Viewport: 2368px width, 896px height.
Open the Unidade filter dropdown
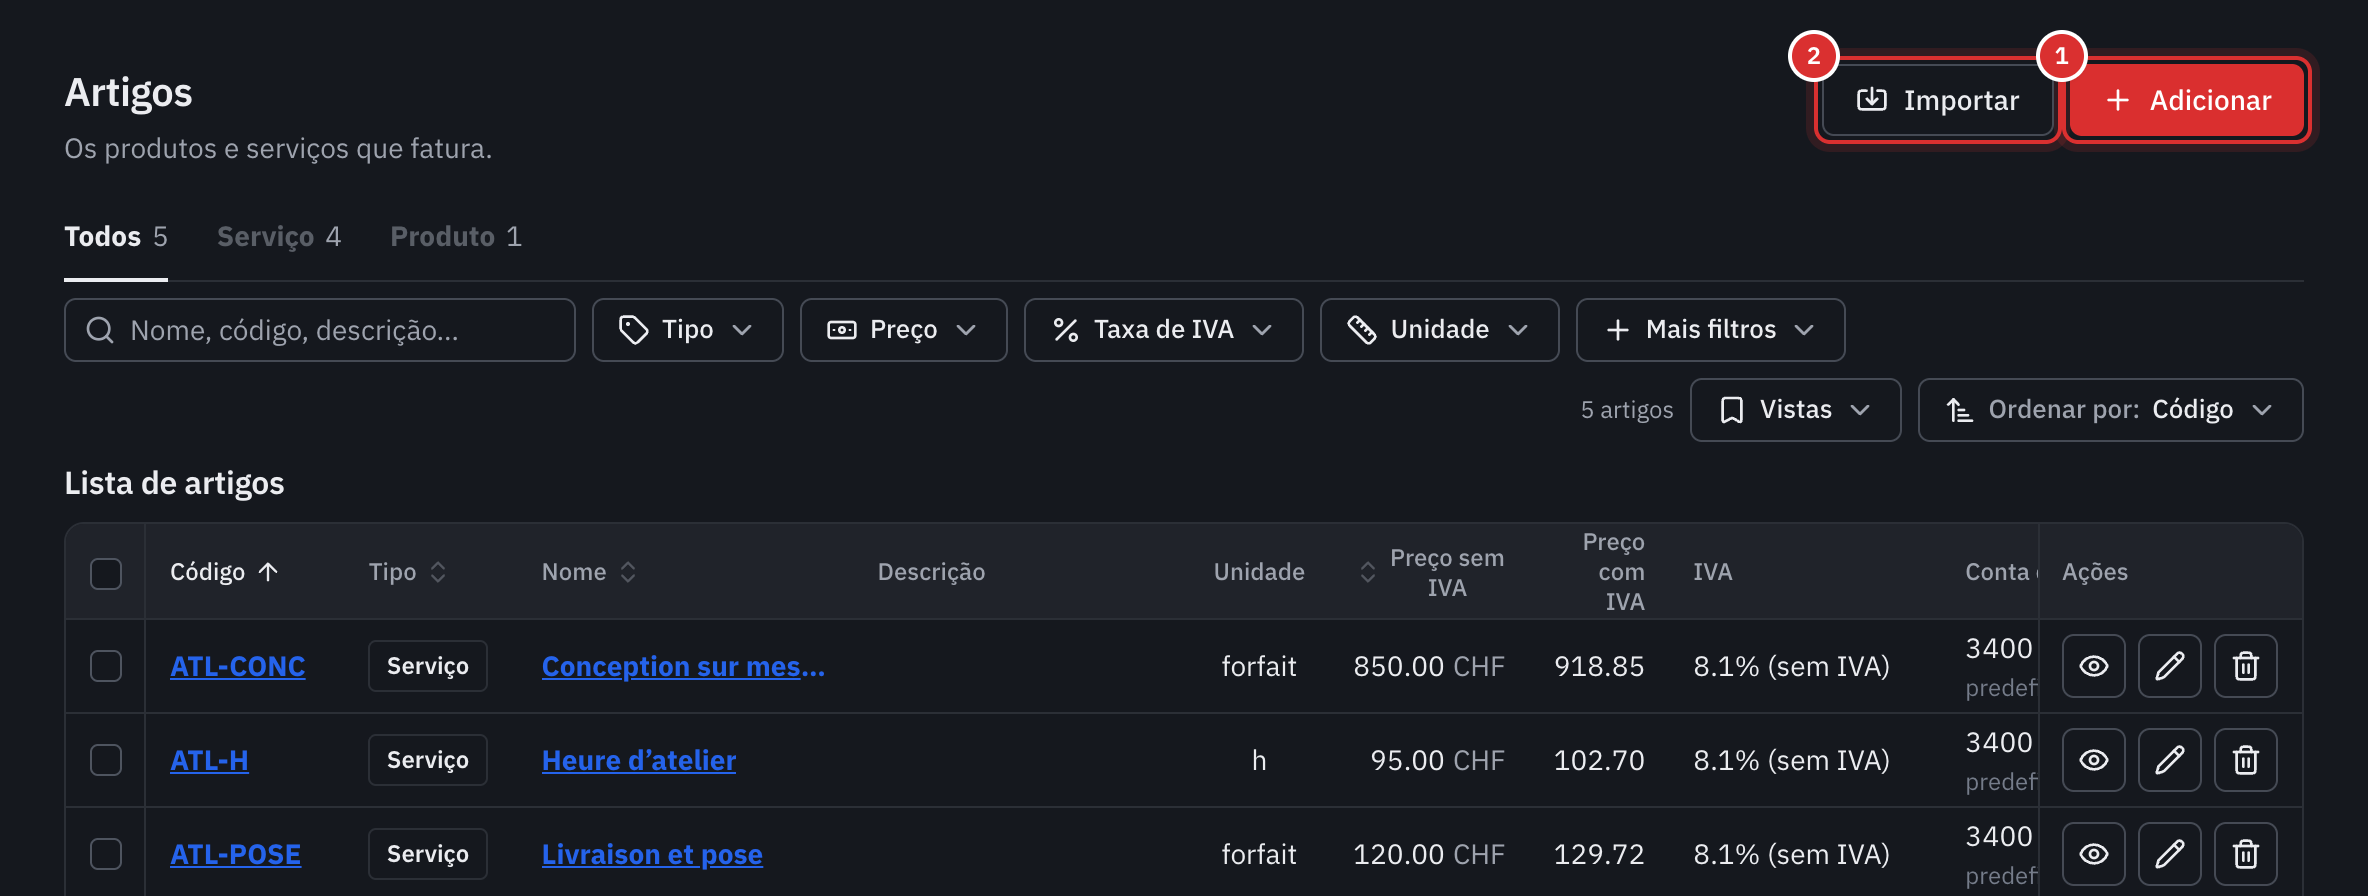[x=1439, y=330]
